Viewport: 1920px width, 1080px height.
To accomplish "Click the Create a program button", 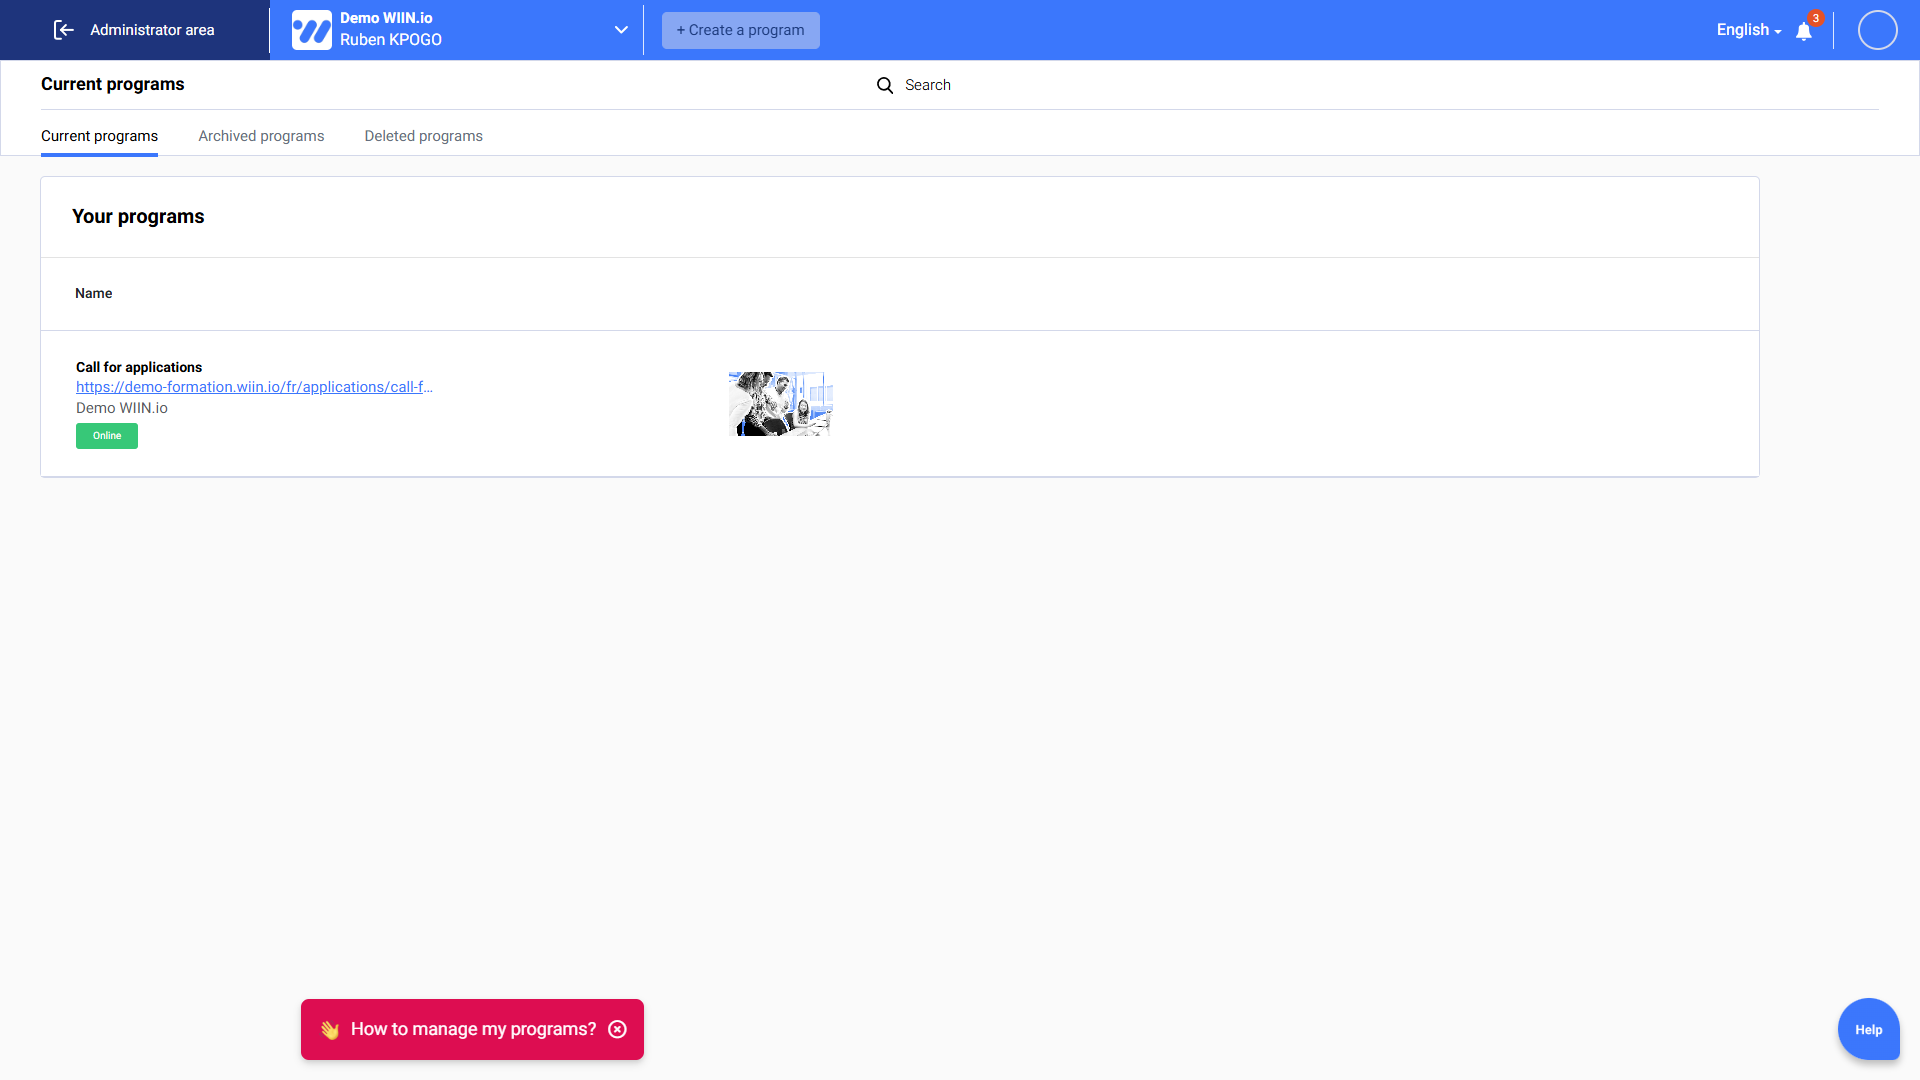I will (x=740, y=30).
